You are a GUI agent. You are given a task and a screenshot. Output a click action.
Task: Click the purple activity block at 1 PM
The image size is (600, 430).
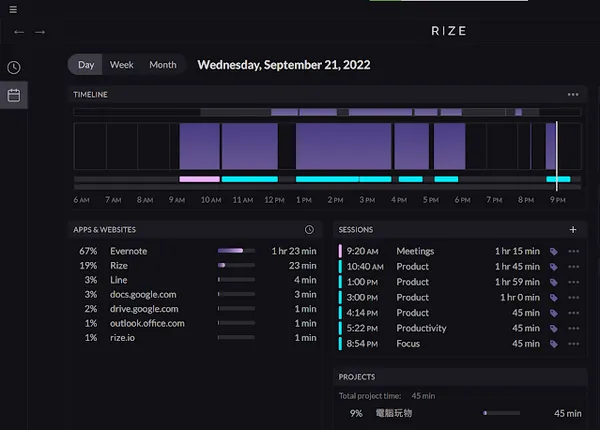(344, 146)
